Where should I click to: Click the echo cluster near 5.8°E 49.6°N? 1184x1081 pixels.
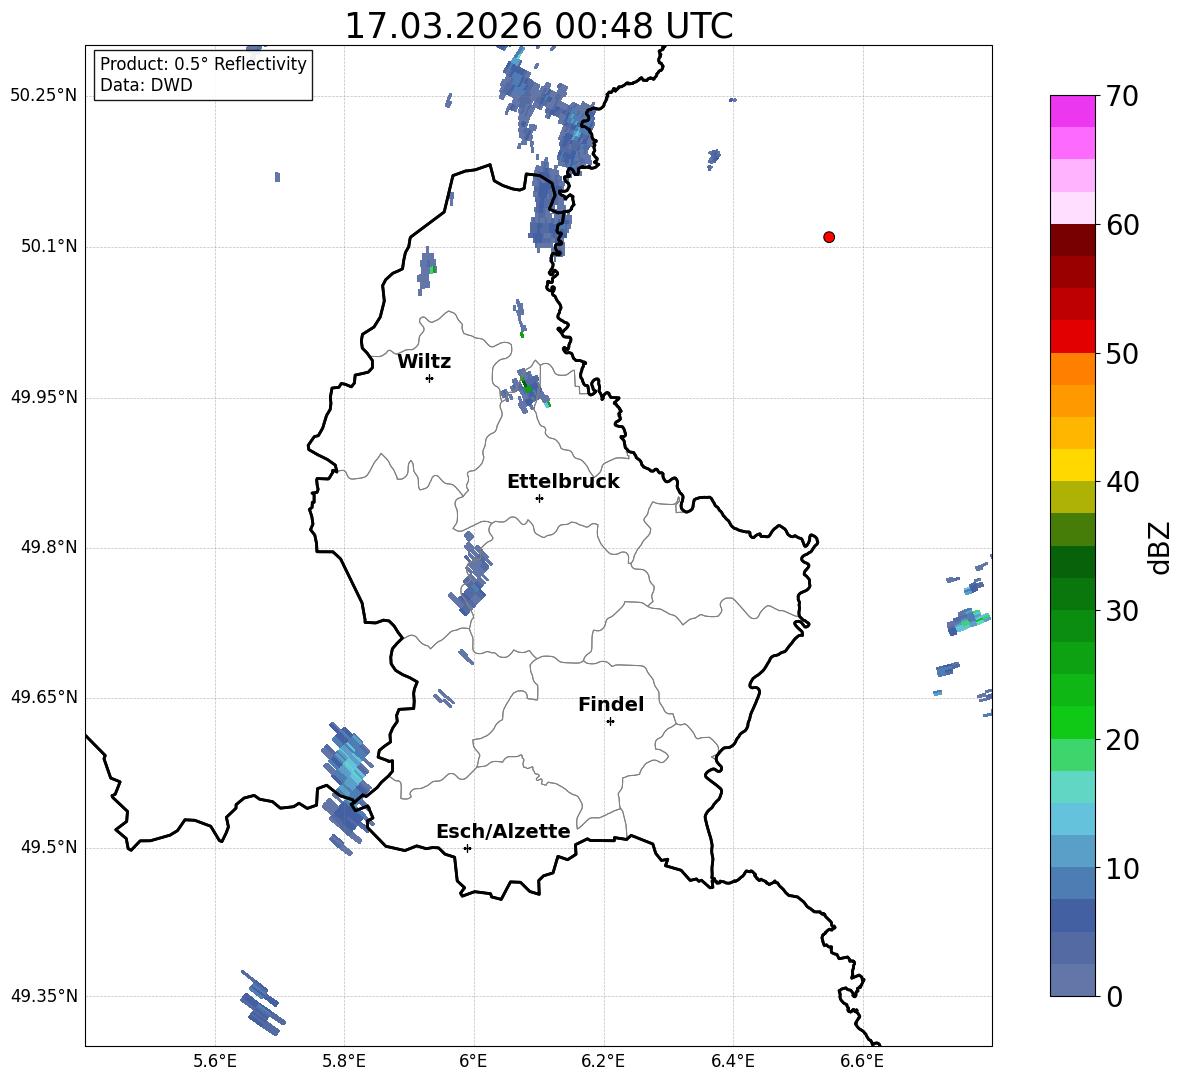coord(347,787)
